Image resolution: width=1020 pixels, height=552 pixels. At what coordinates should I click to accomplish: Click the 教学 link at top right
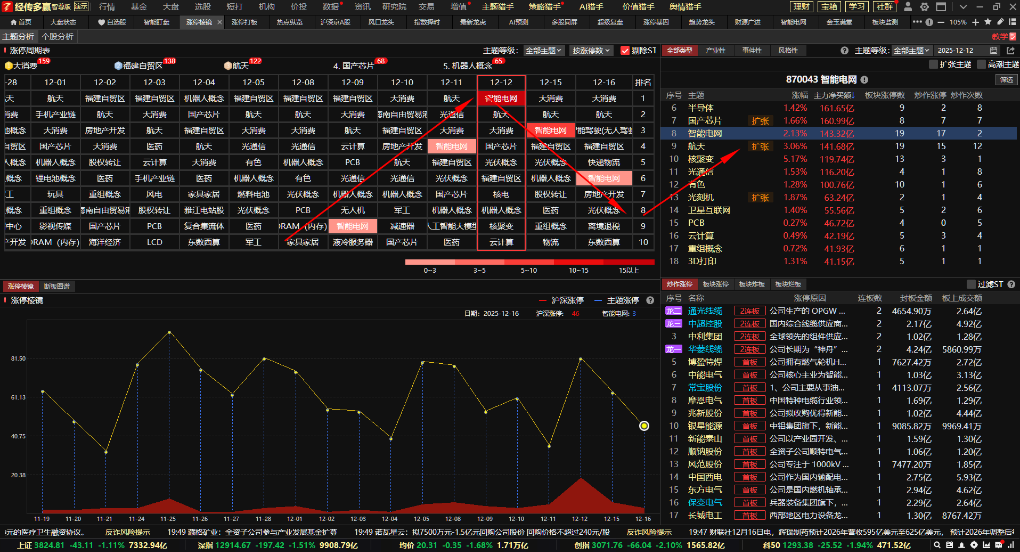tap(1000, 36)
